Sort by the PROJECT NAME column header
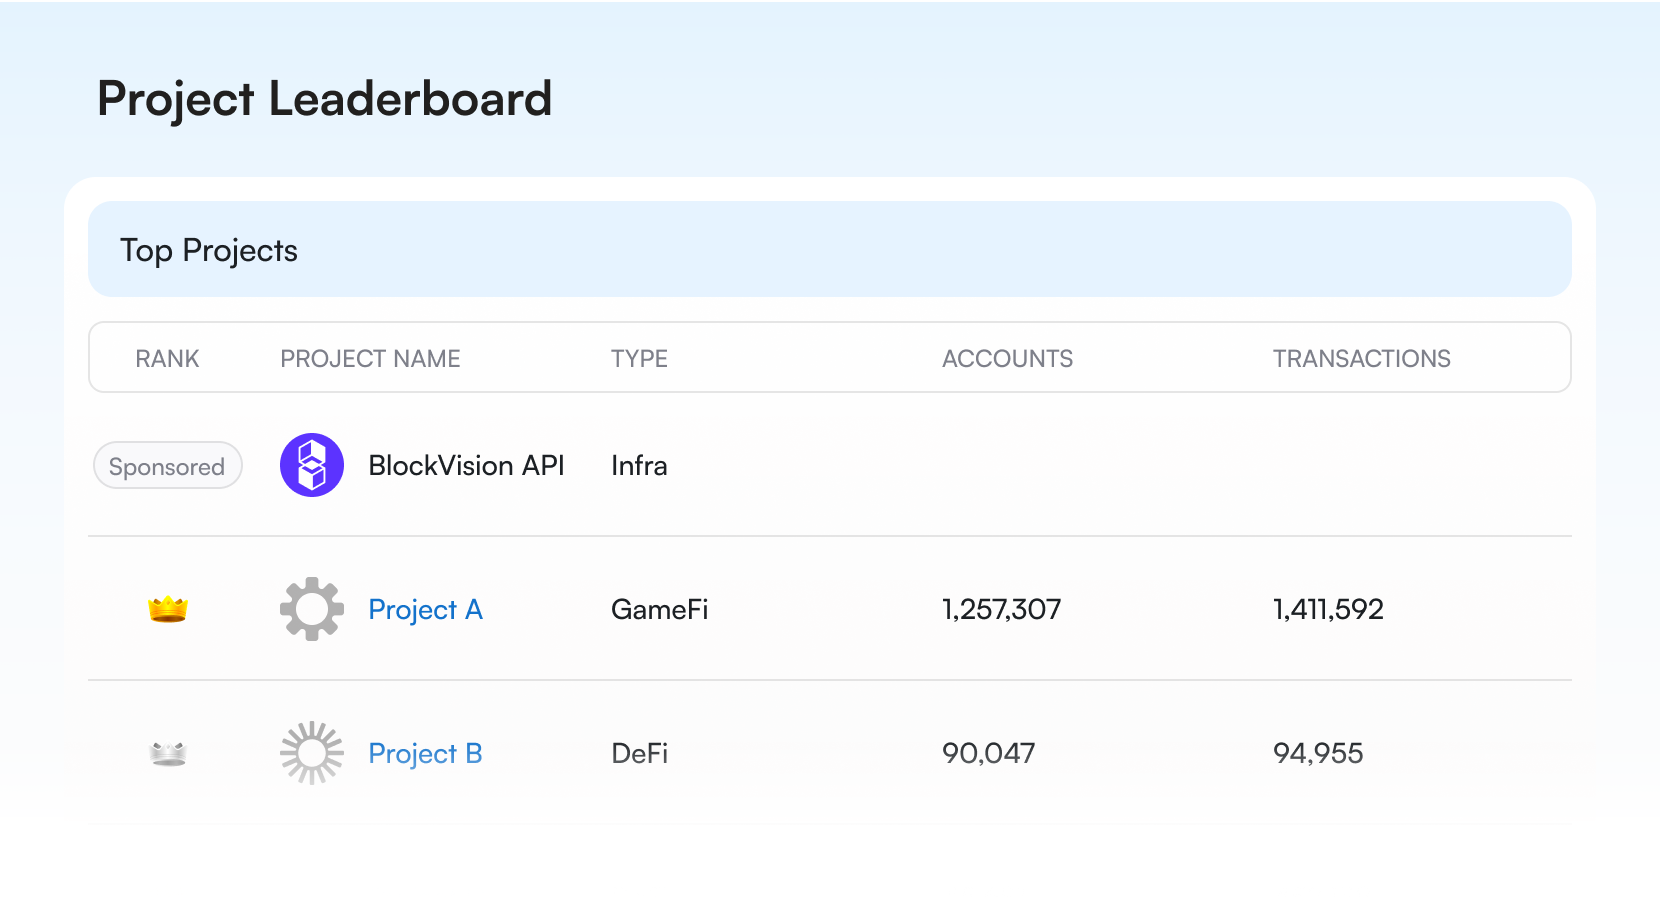The image size is (1660, 897). click(370, 358)
